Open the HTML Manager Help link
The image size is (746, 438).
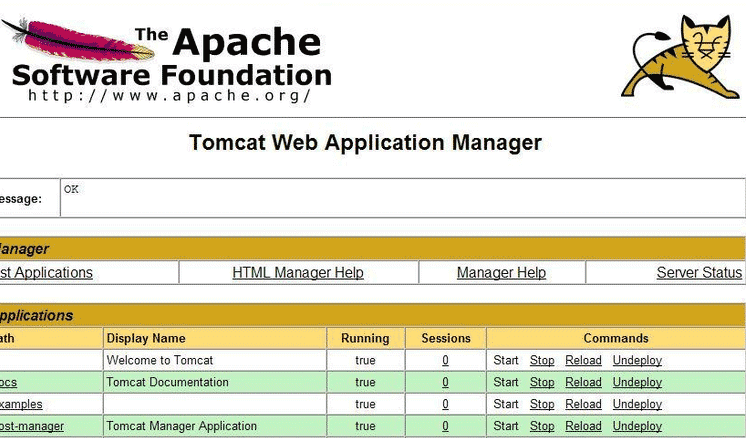coord(298,273)
